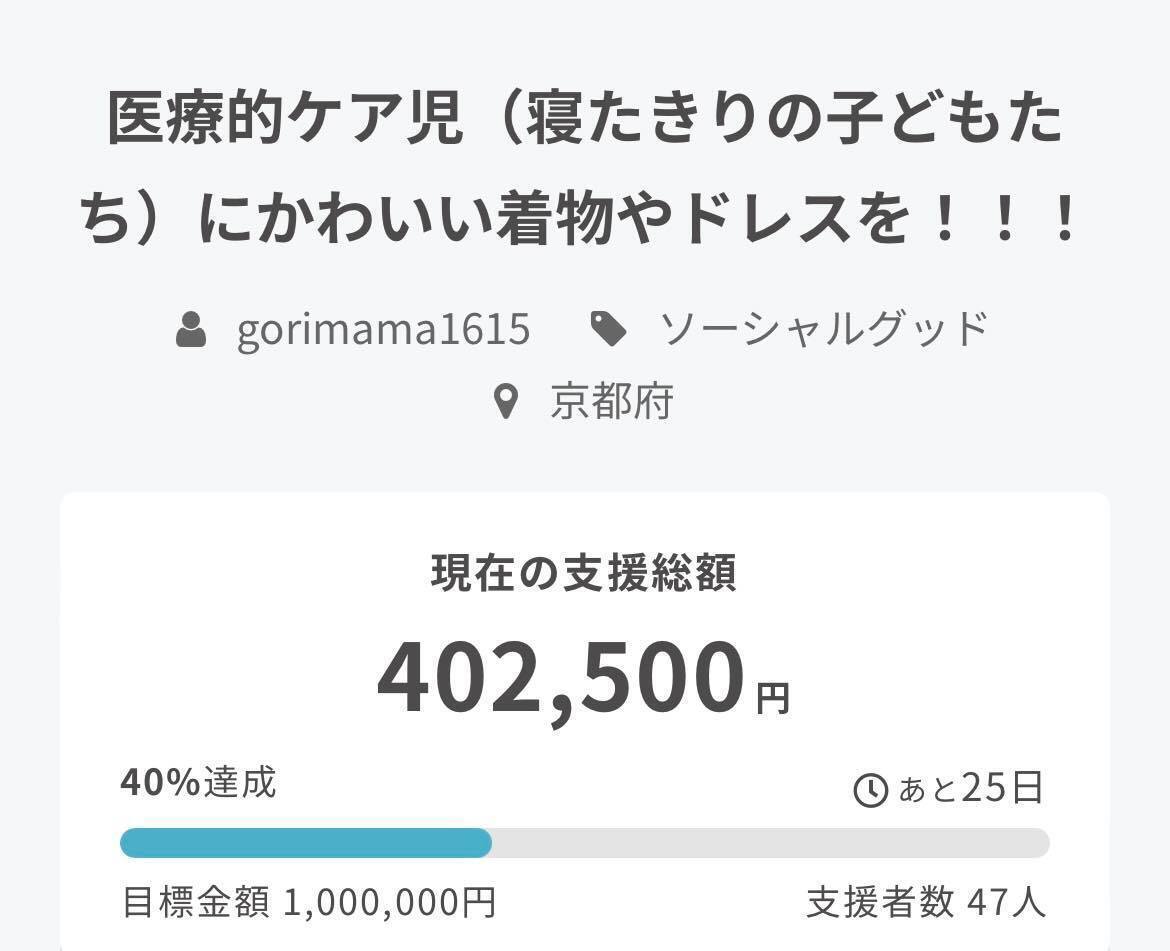The image size is (1170, 951).
Task: Click the 現在の支援総額 heading
Action: pyautogui.click(x=584, y=573)
